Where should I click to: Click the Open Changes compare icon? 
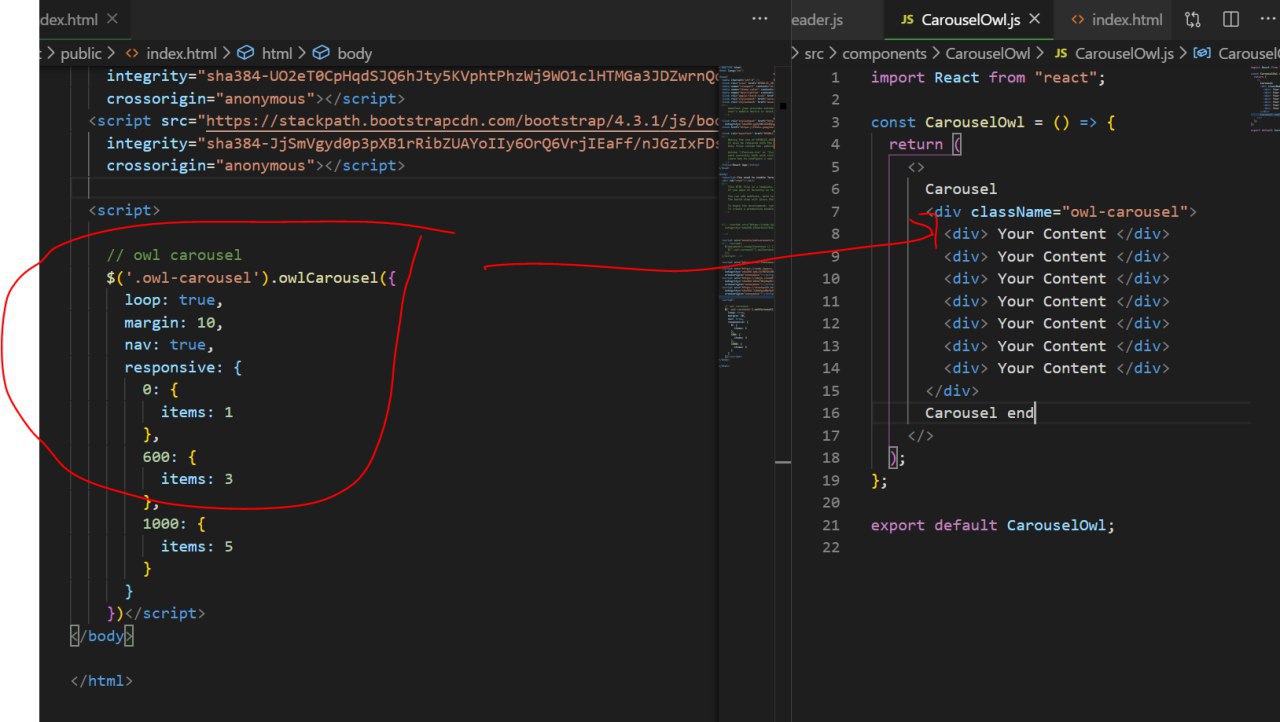(x=1193, y=19)
